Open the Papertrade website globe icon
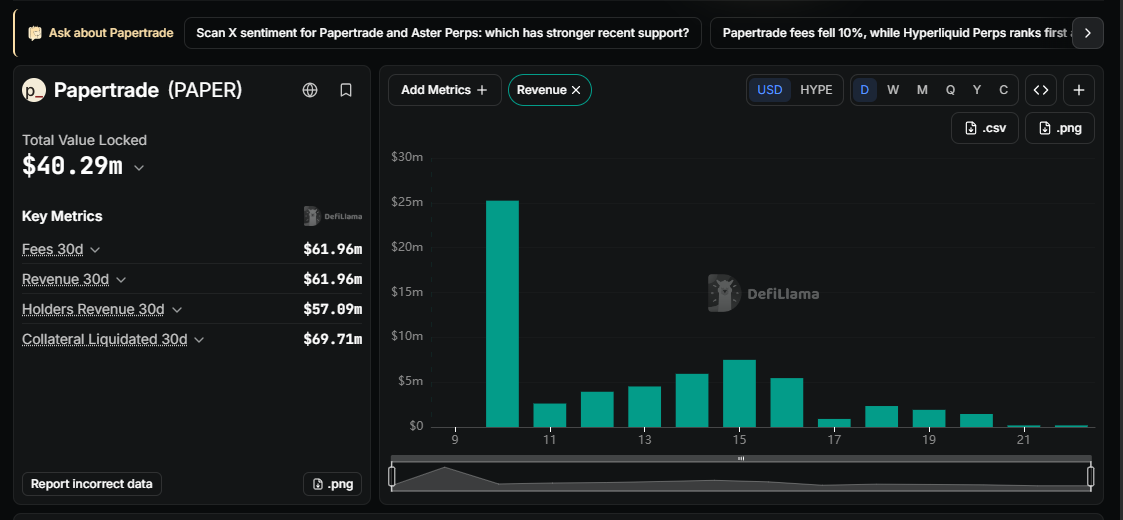The height and width of the screenshot is (520, 1123). [x=310, y=90]
